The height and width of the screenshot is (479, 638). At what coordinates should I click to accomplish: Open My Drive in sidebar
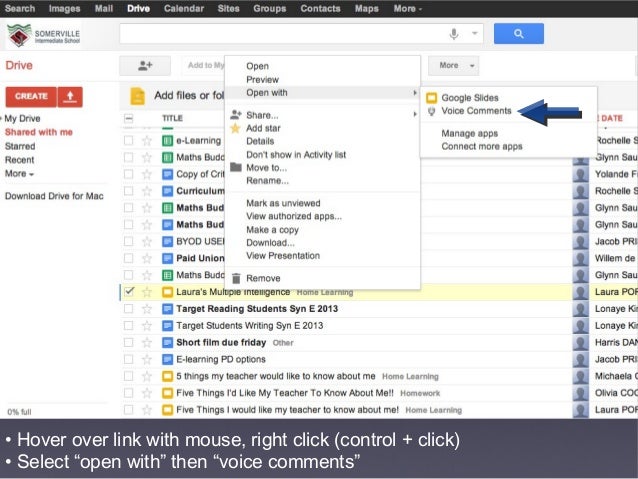(x=22, y=118)
